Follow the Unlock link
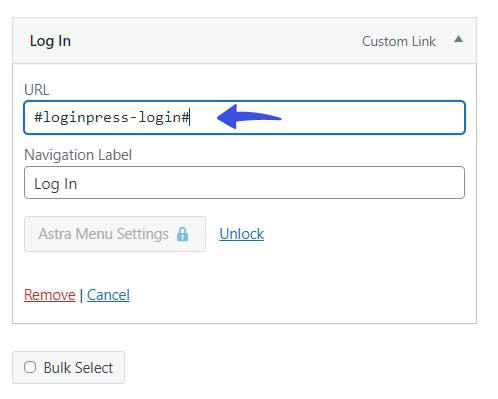 pyautogui.click(x=242, y=234)
